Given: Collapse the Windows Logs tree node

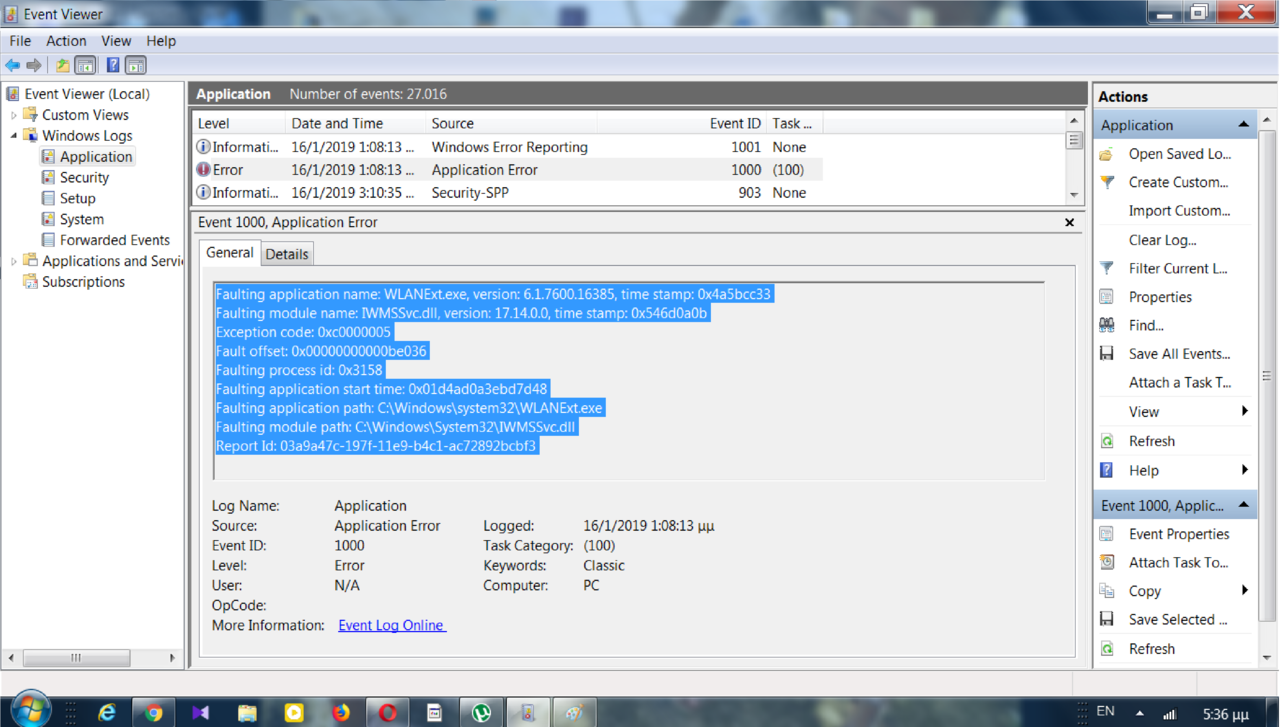Looking at the screenshot, I should [x=14, y=136].
